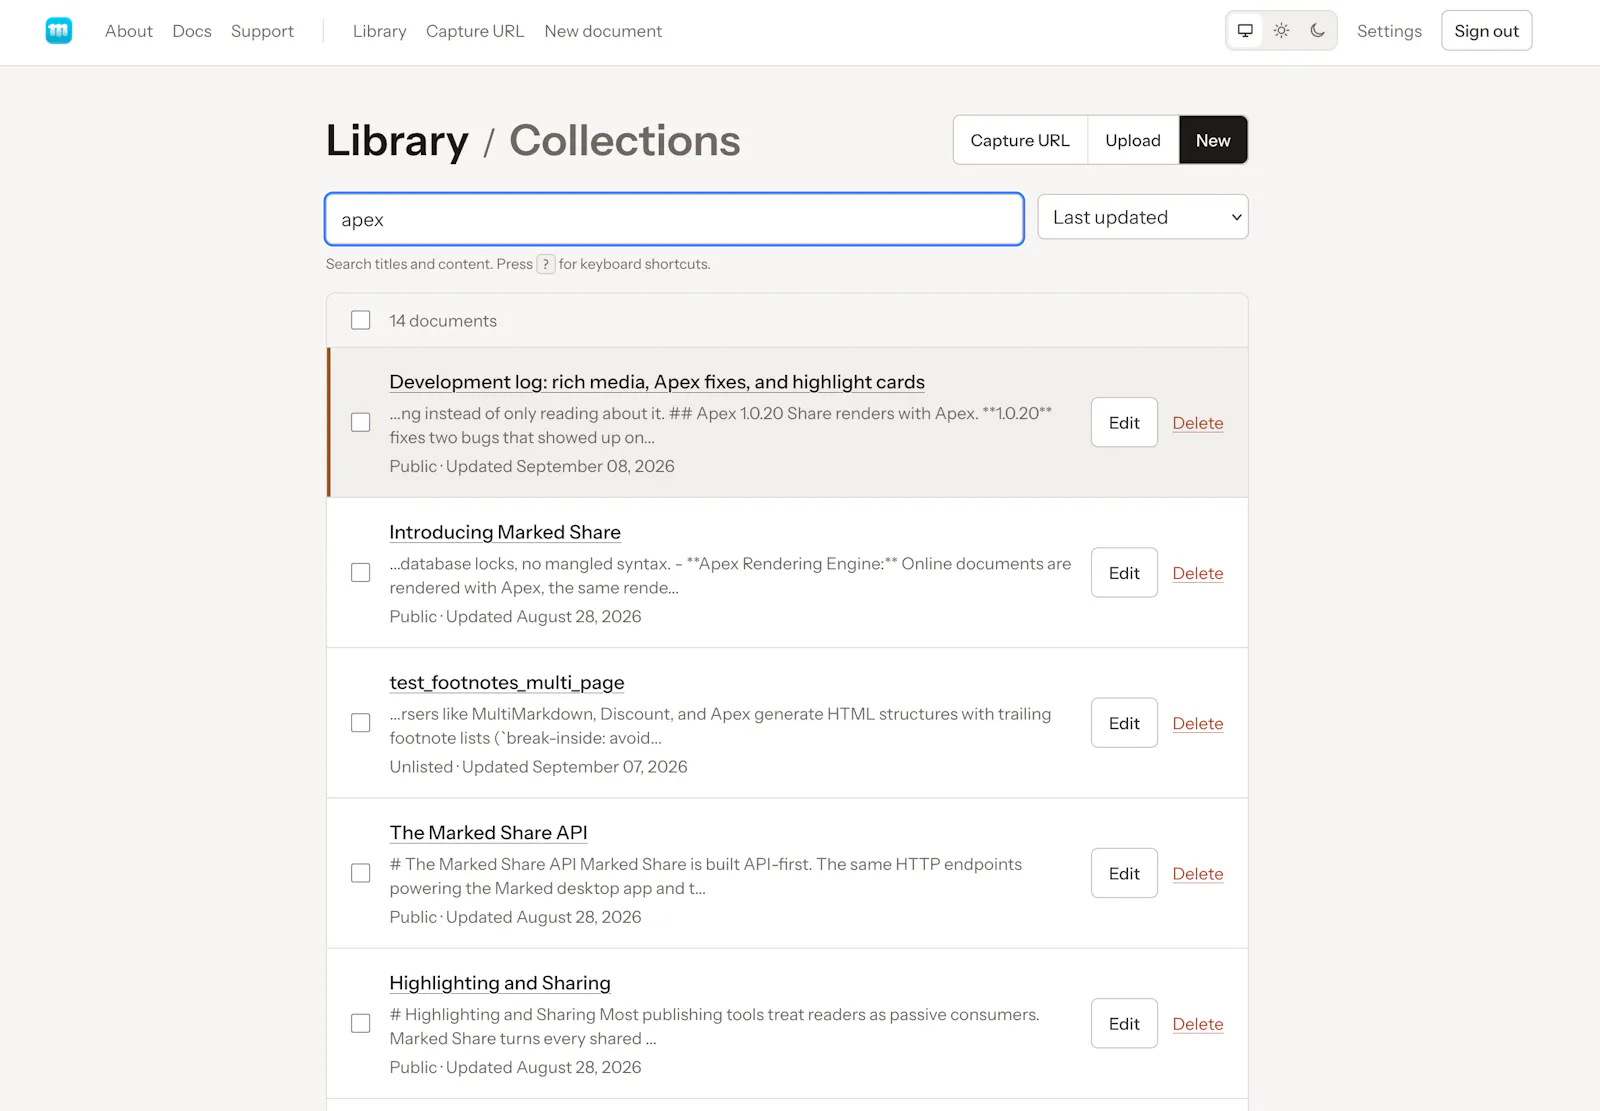
Task: Check The Marked Share API checkbox
Action: point(361,873)
